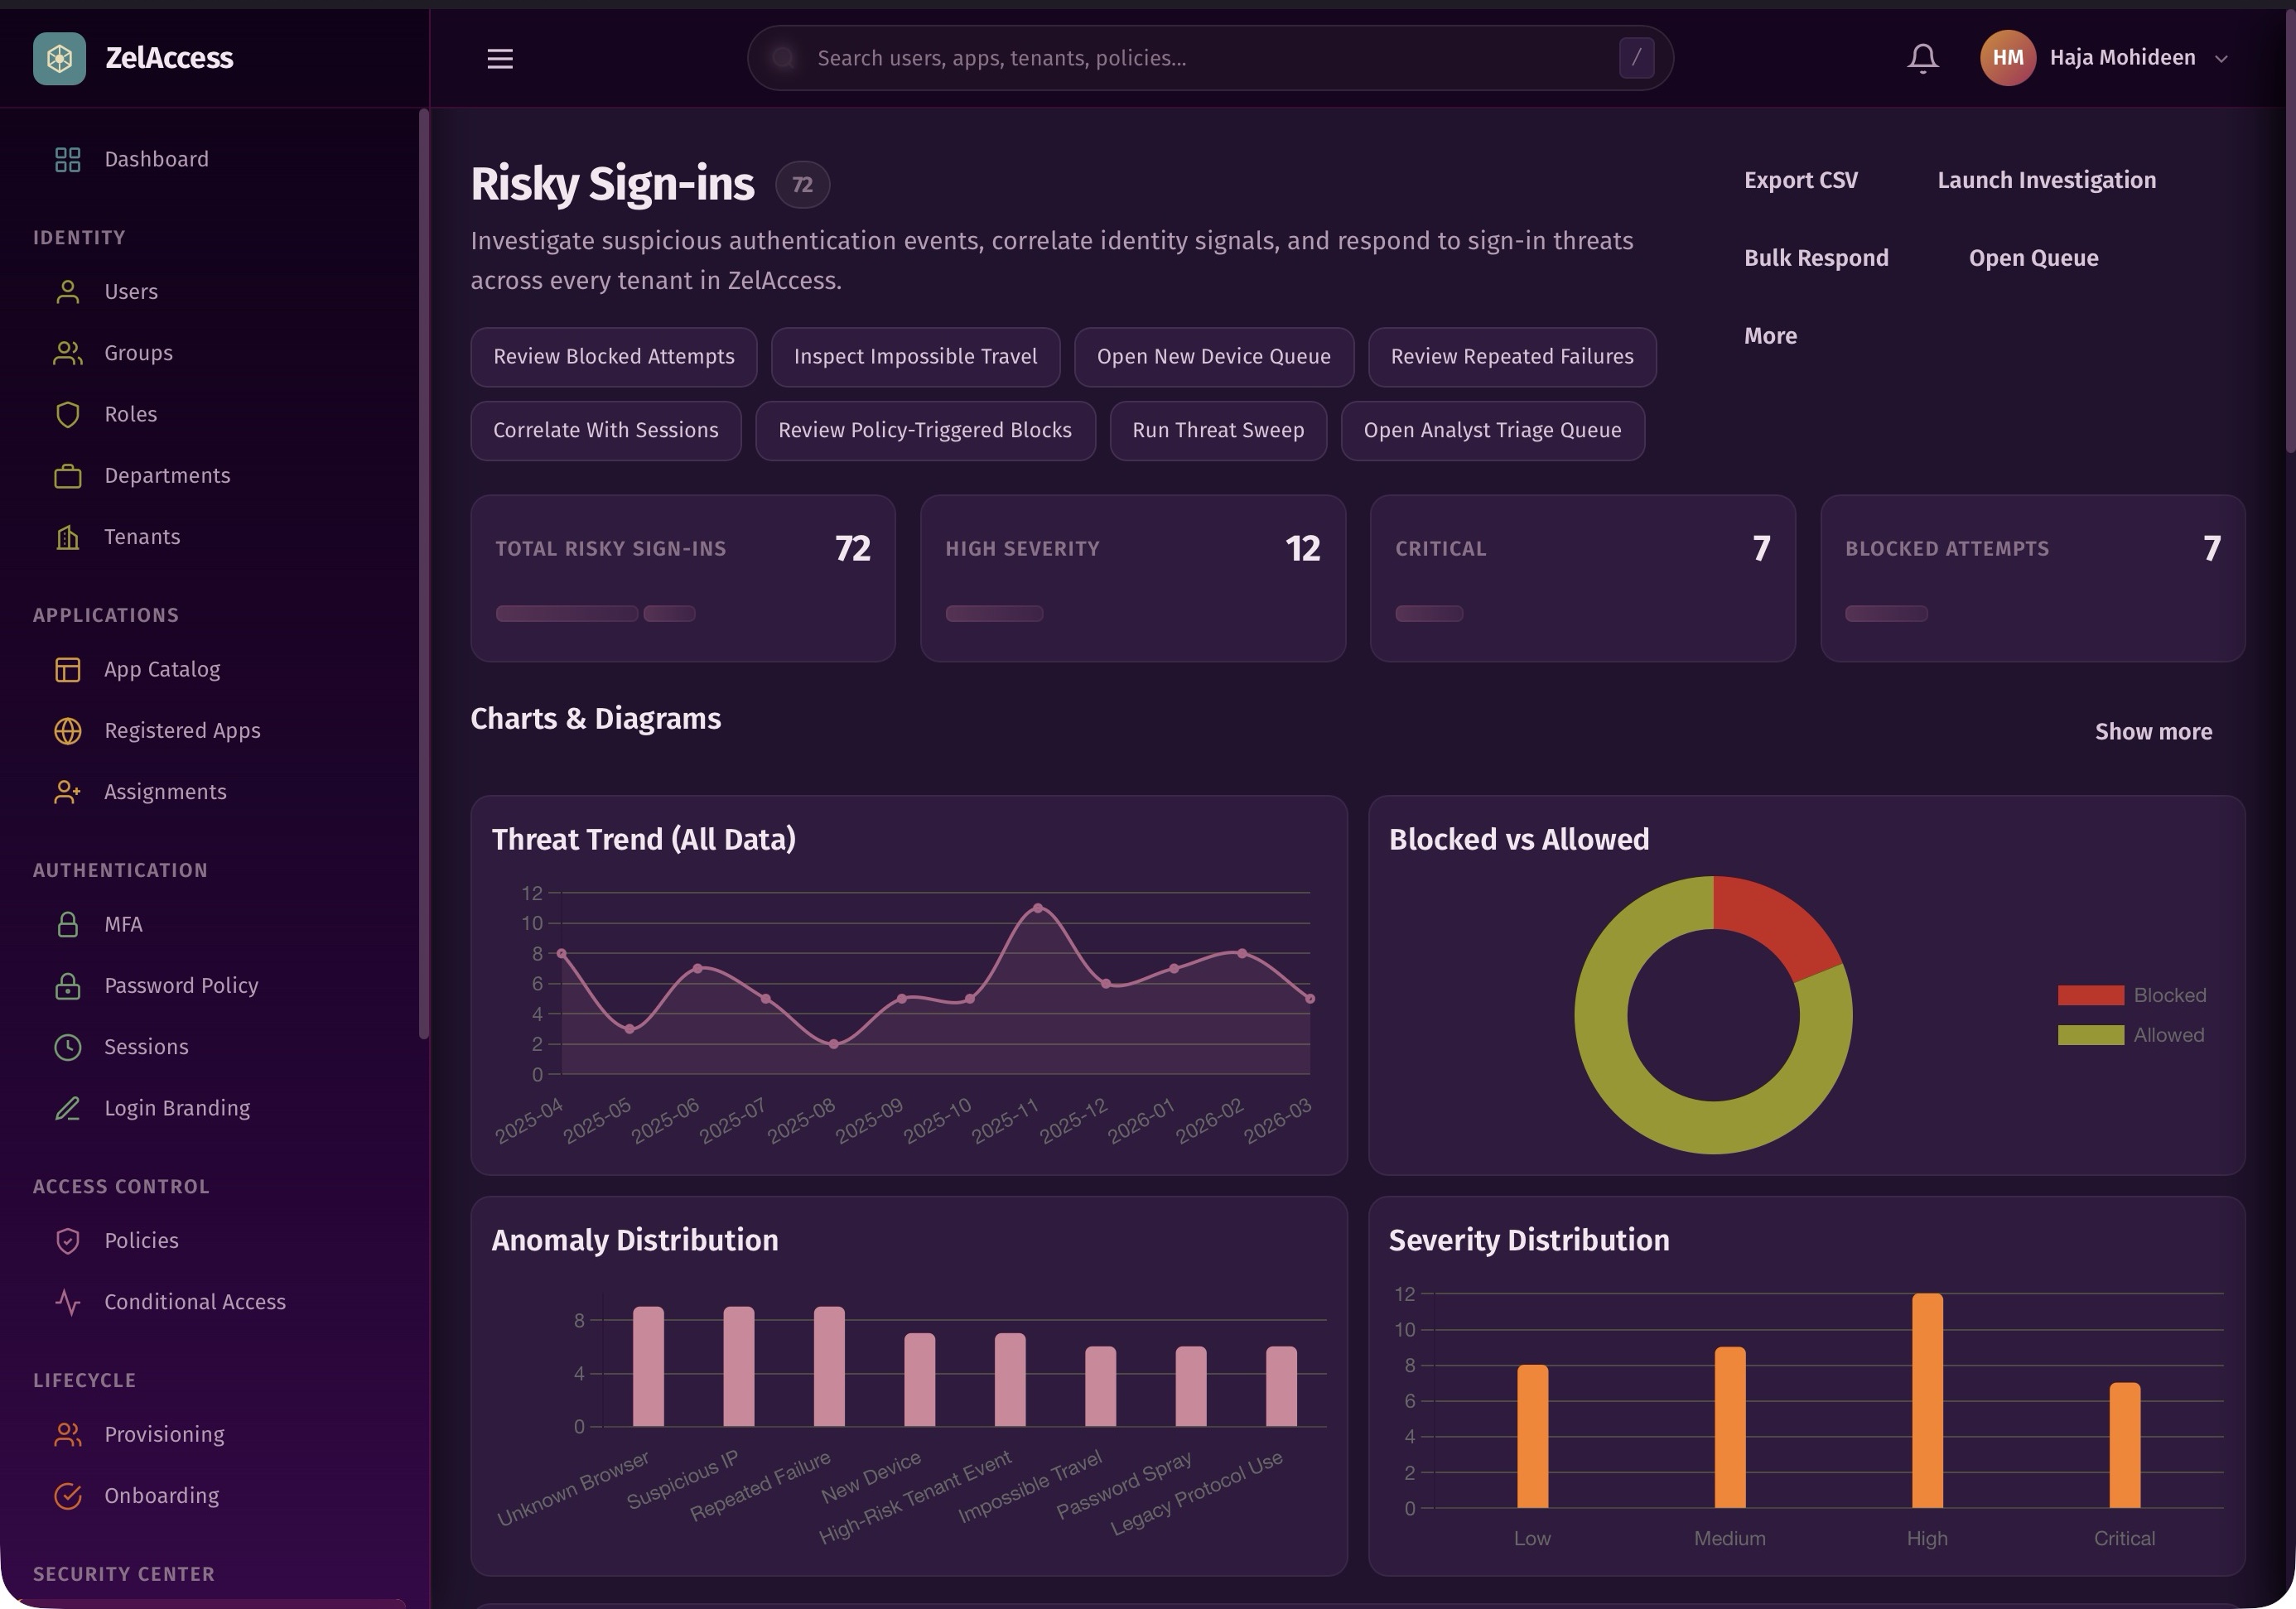Click Show more in Charts & Diagrams

click(2153, 731)
